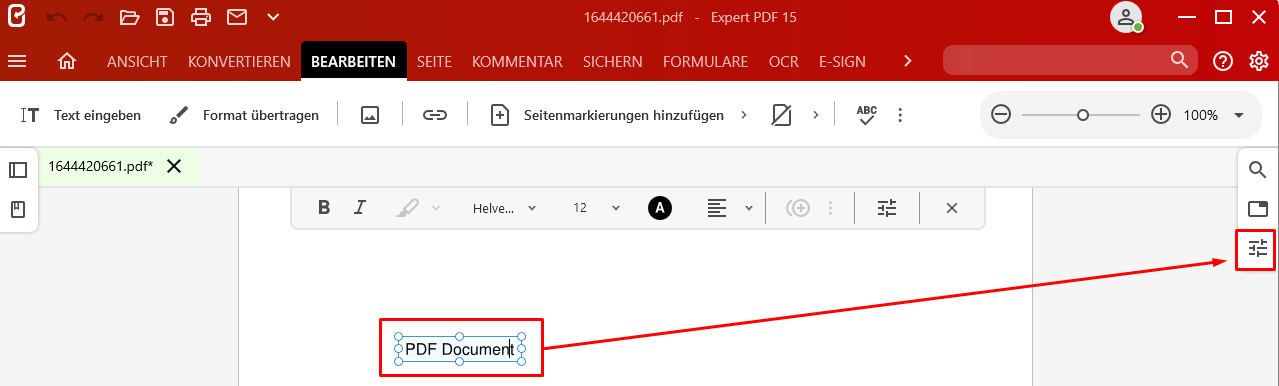1279x386 pixels.
Task: Expand arrow next to slashed square icon
Action: point(815,115)
